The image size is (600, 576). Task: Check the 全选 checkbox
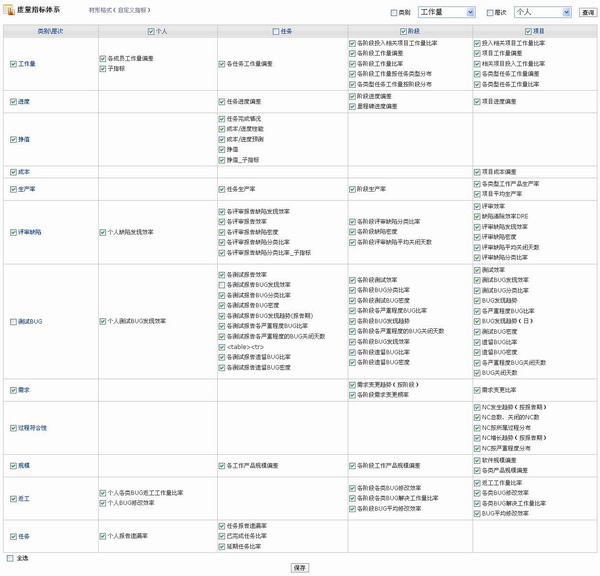(11, 558)
